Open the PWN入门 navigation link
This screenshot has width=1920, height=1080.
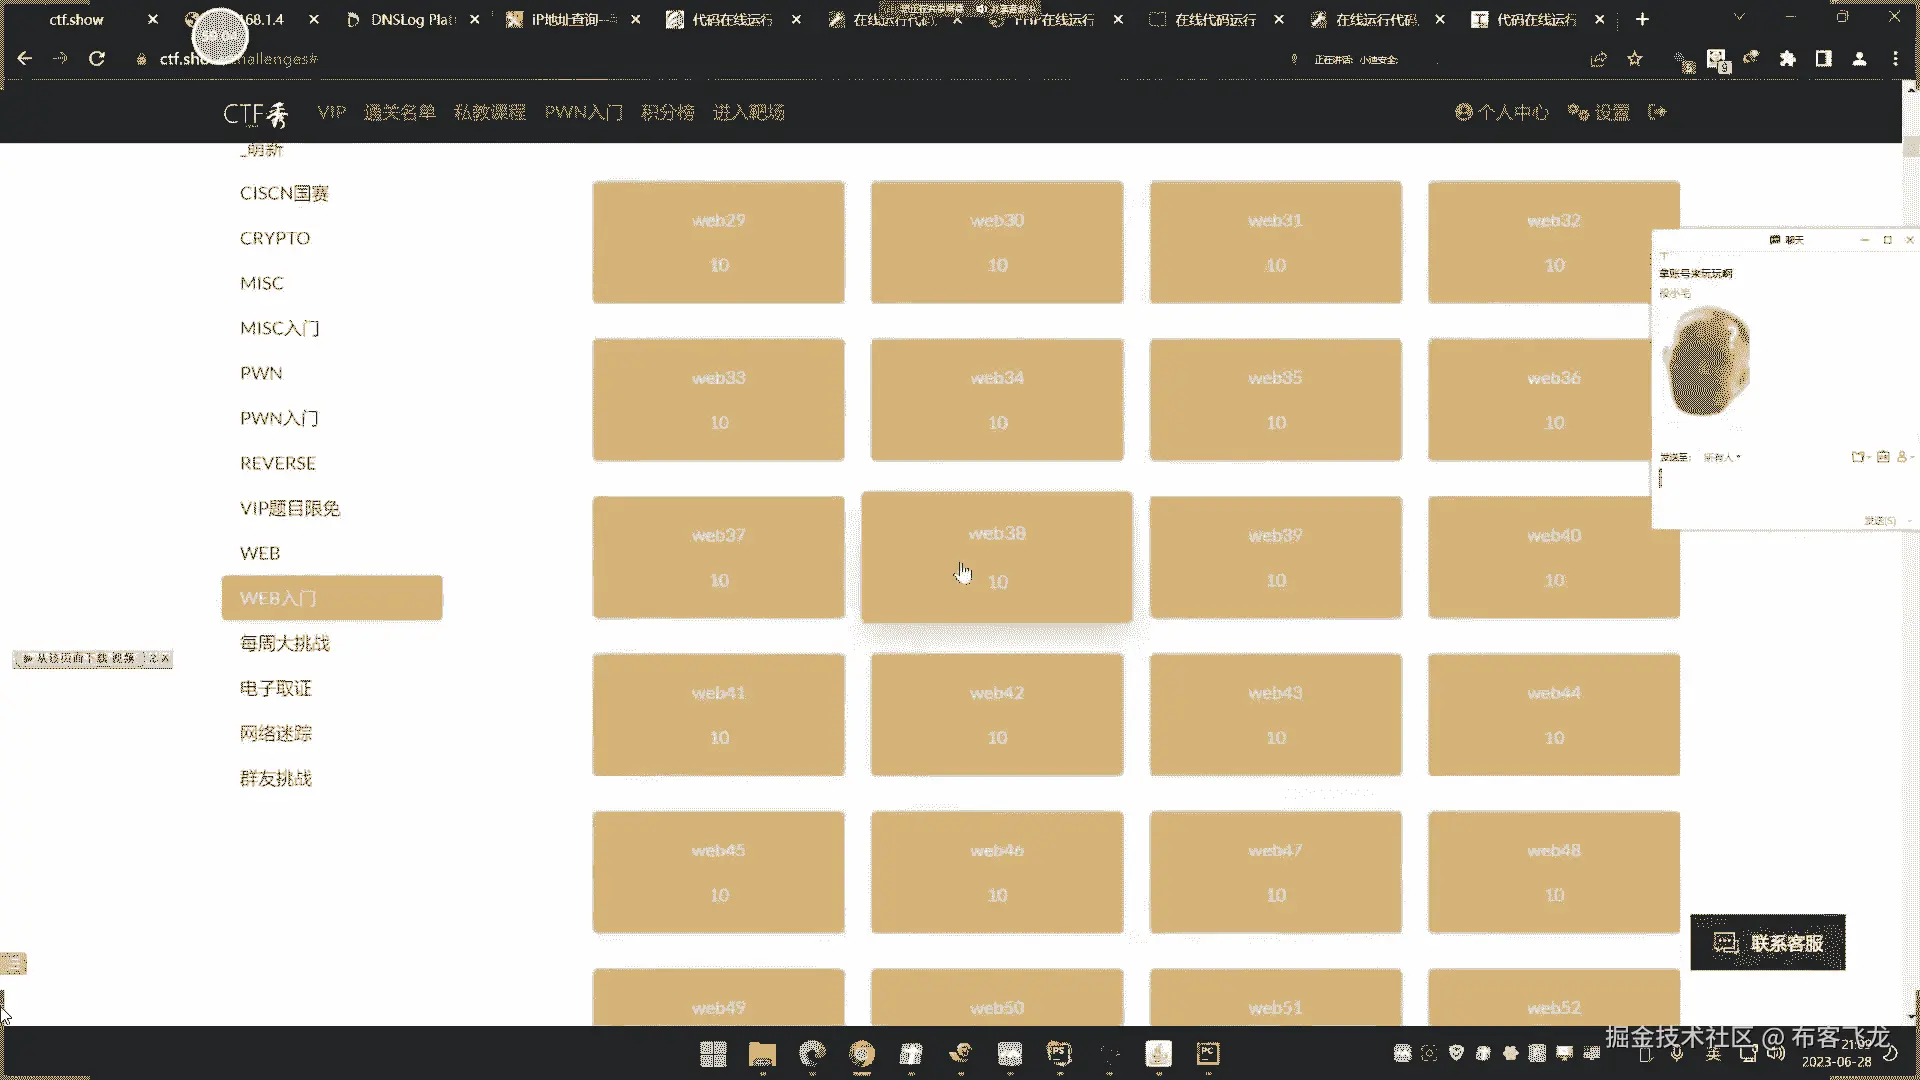pos(583,112)
